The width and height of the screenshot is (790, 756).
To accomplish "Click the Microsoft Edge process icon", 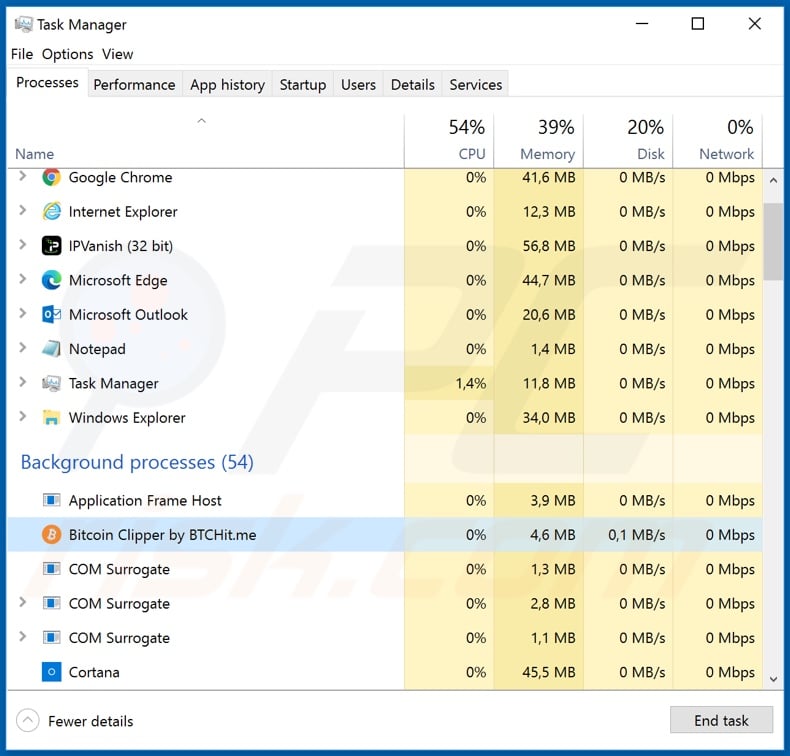I will 51,280.
